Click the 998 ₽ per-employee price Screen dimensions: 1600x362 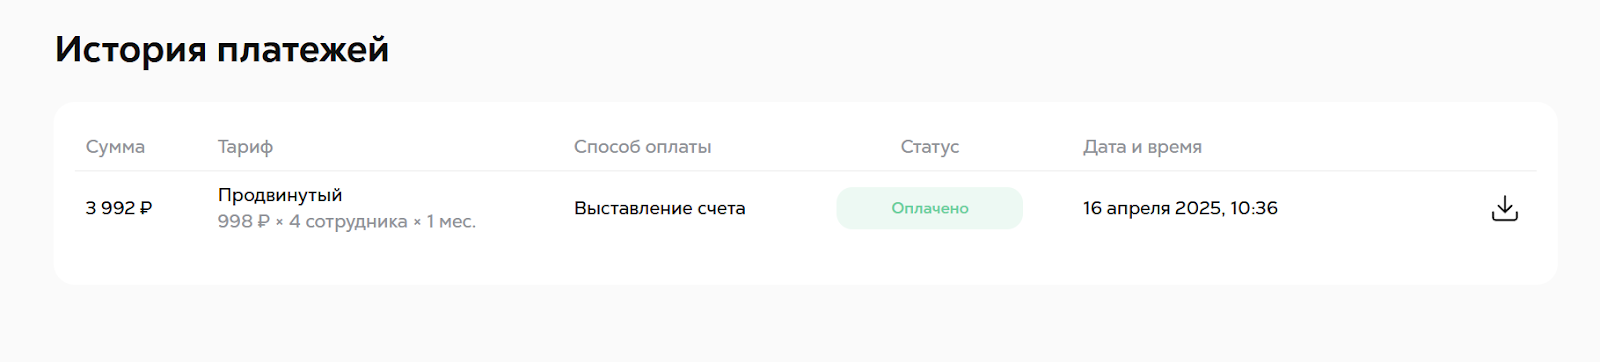point(244,221)
